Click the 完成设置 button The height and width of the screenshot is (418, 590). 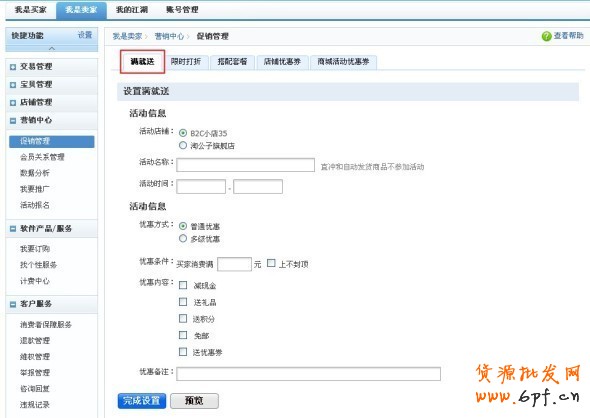(x=141, y=401)
